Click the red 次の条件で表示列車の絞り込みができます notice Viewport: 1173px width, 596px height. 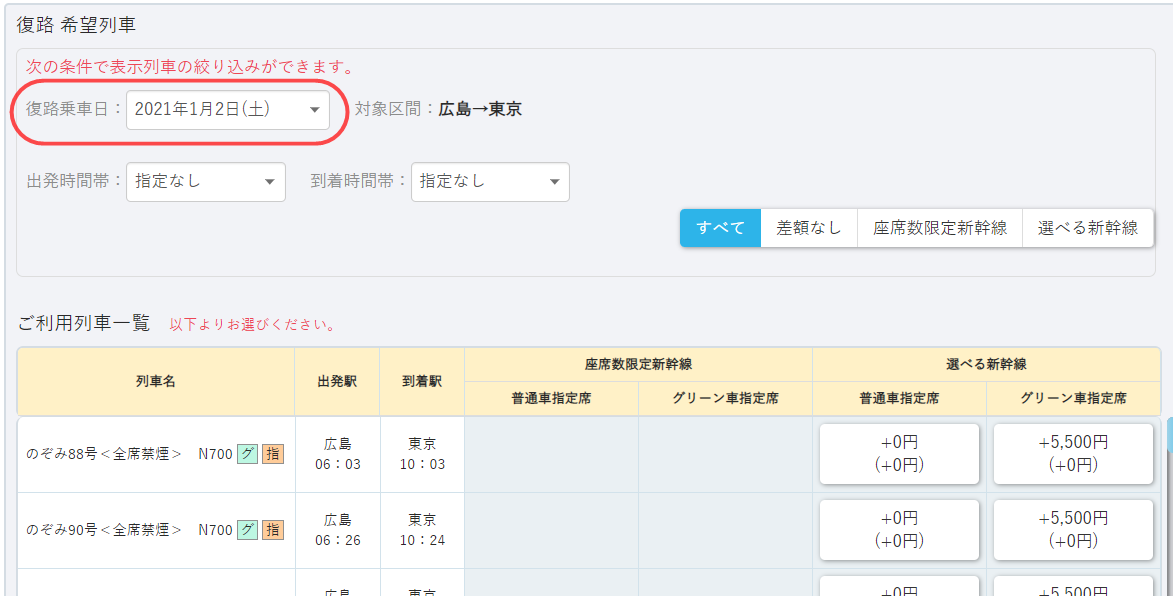(189, 67)
